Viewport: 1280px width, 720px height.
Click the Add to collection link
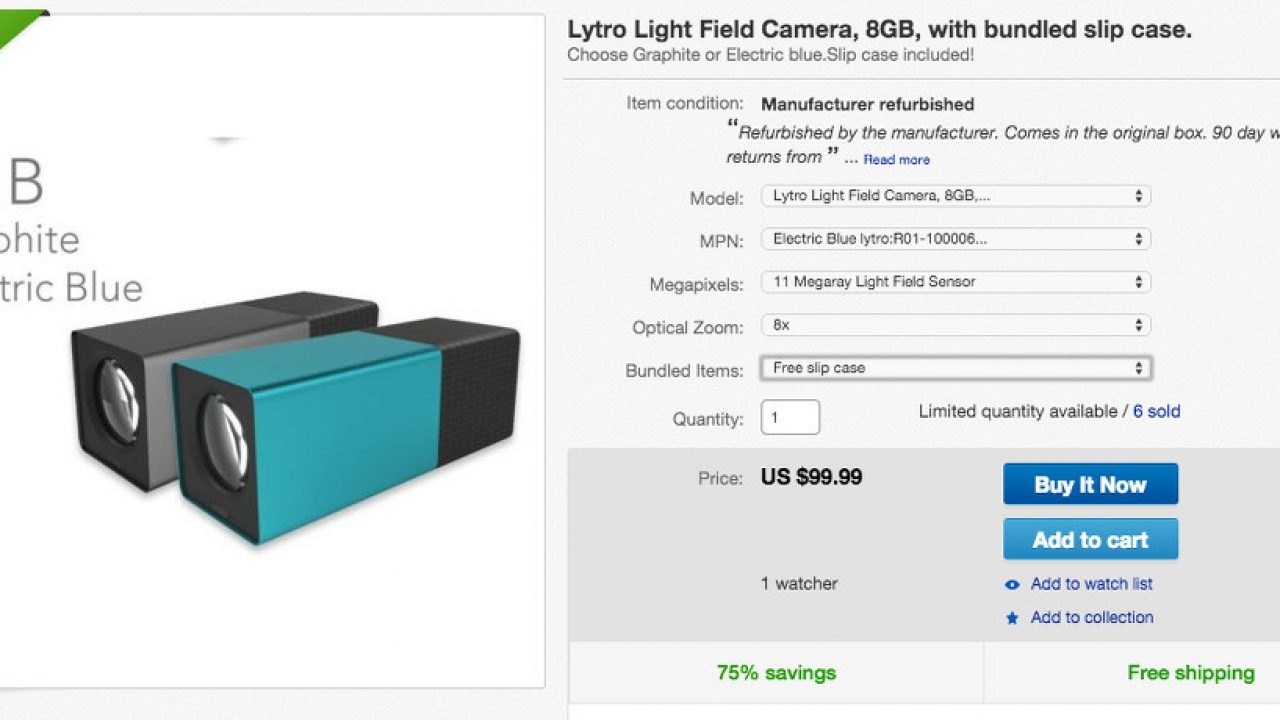(1091, 618)
